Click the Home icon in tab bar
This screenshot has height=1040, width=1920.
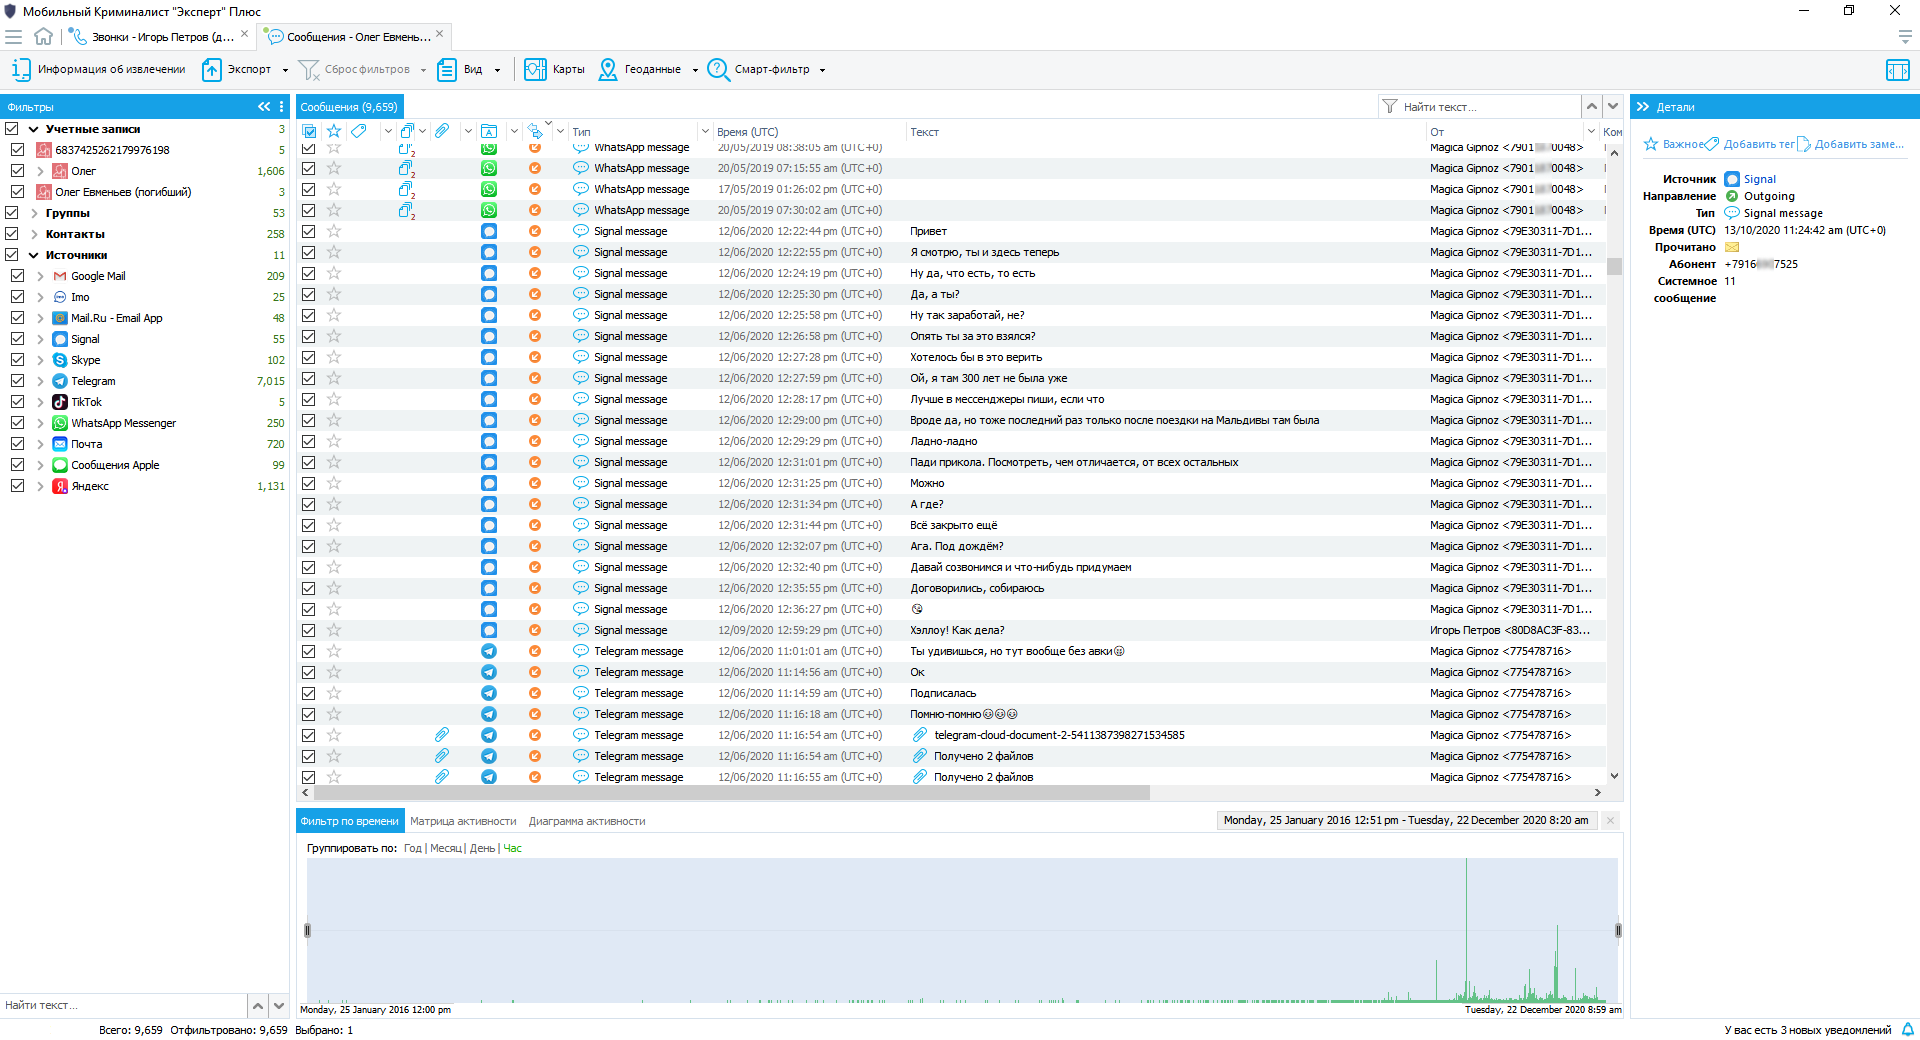[43, 37]
